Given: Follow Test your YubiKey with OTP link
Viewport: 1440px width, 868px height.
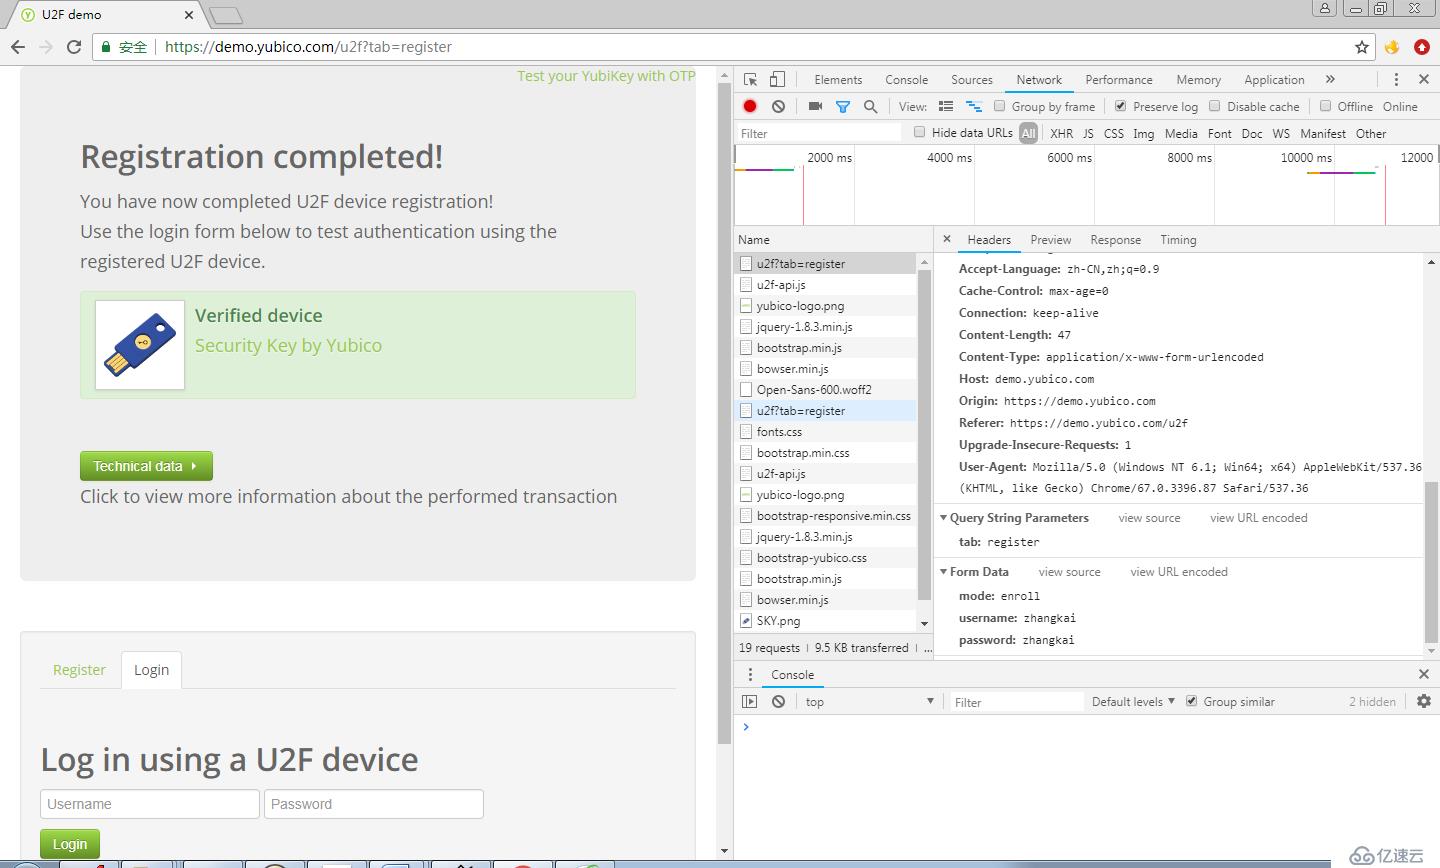Looking at the screenshot, I should pos(606,76).
